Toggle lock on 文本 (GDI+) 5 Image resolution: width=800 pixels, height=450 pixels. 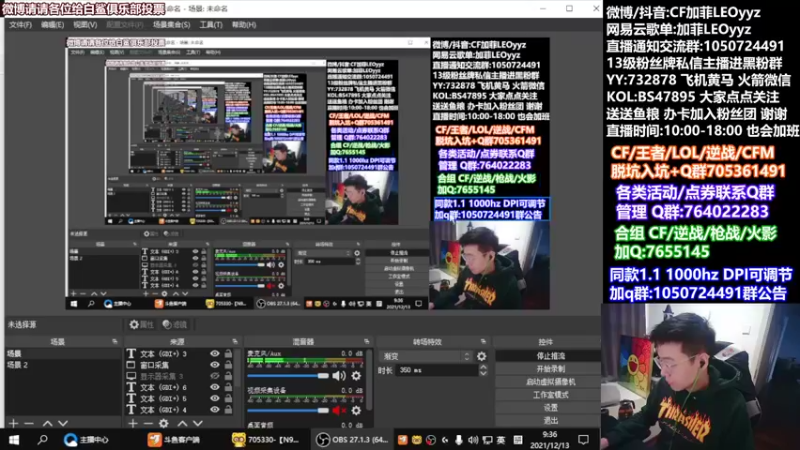(x=228, y=398)
